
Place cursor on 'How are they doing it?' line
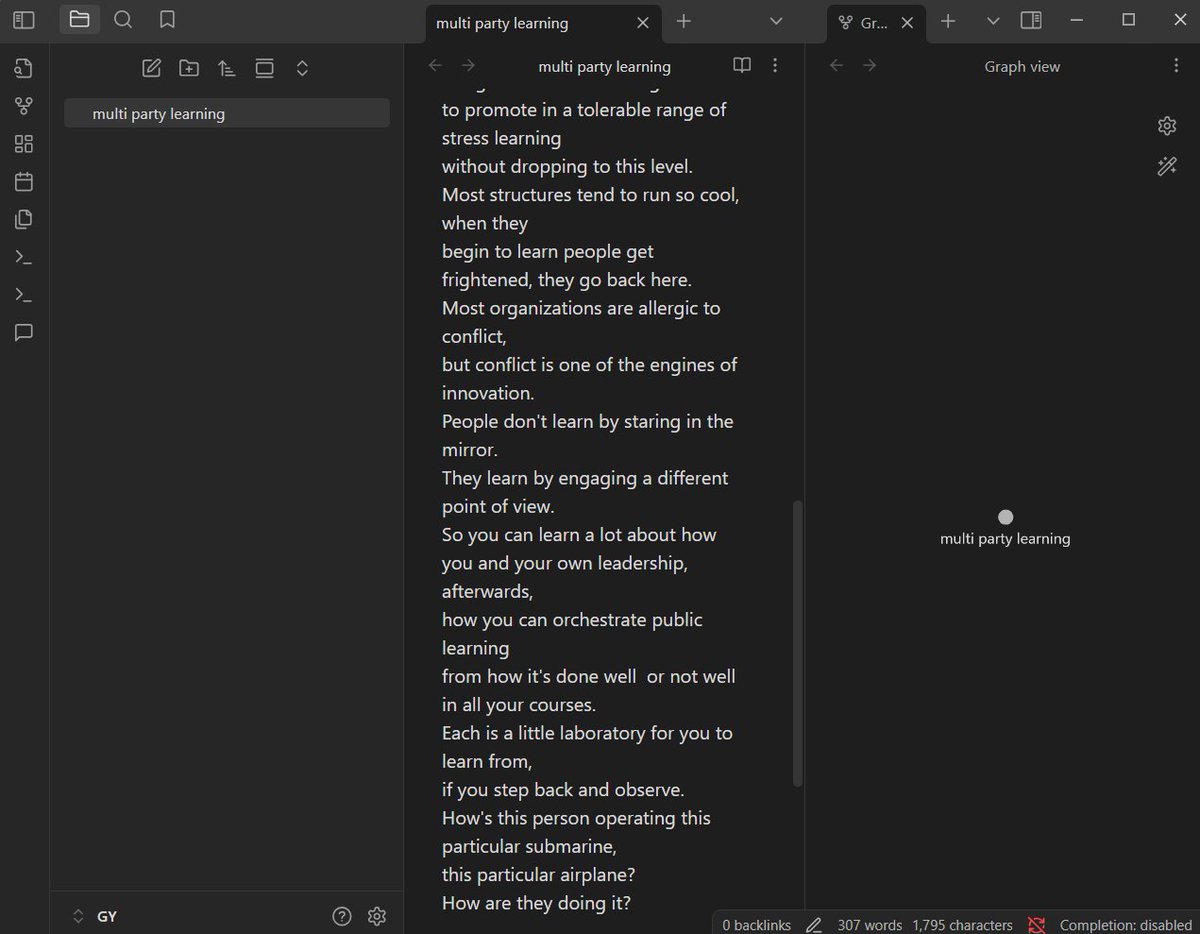point(536,903)
